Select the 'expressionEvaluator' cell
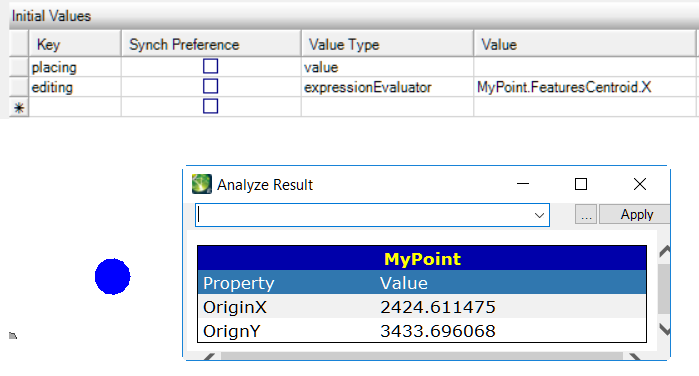 click(387, 87)
